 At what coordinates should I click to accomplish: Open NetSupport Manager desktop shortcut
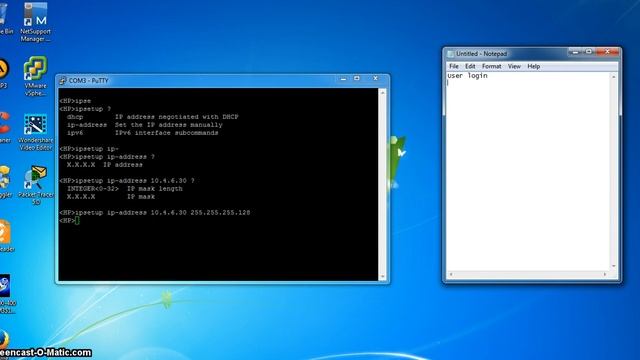[x=36, y=22]
